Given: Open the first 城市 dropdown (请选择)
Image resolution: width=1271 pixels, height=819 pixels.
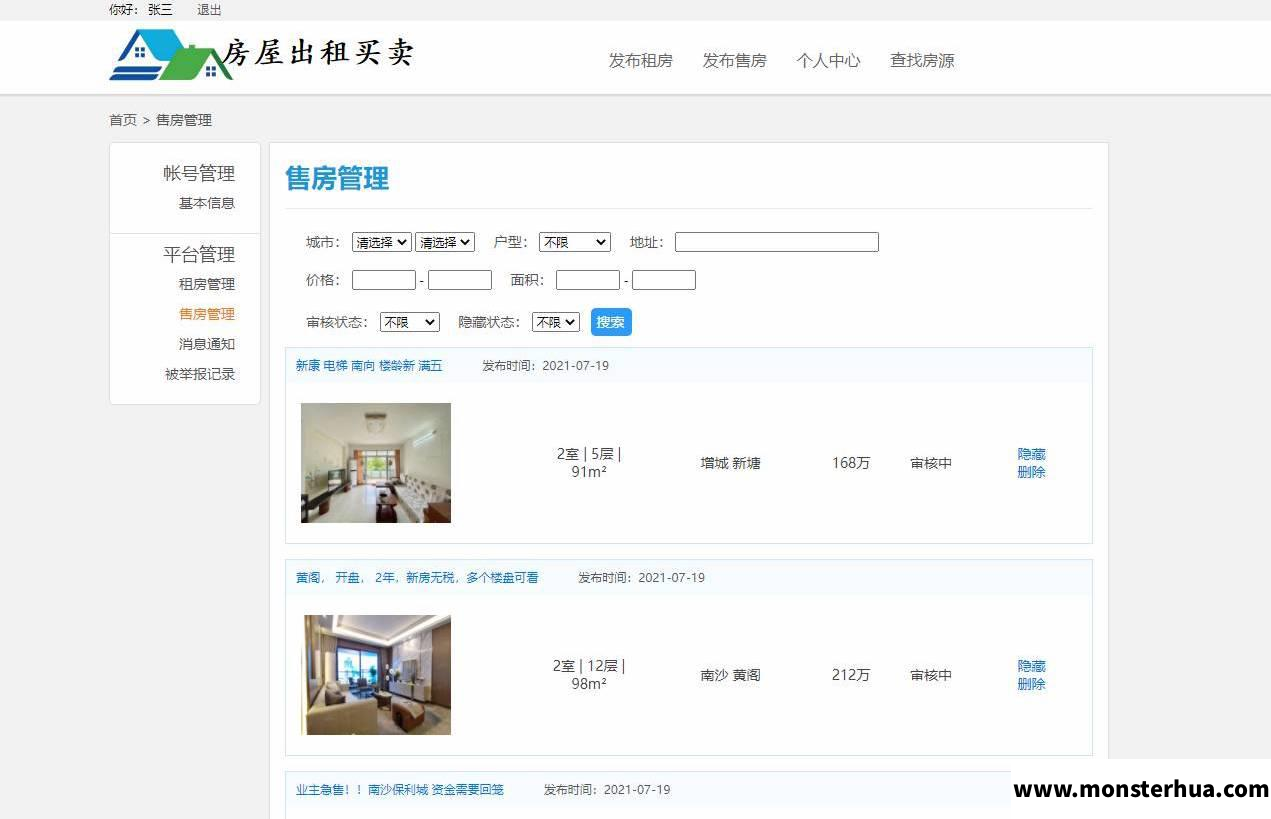Looking at the screenshot, I should point(381,242).
